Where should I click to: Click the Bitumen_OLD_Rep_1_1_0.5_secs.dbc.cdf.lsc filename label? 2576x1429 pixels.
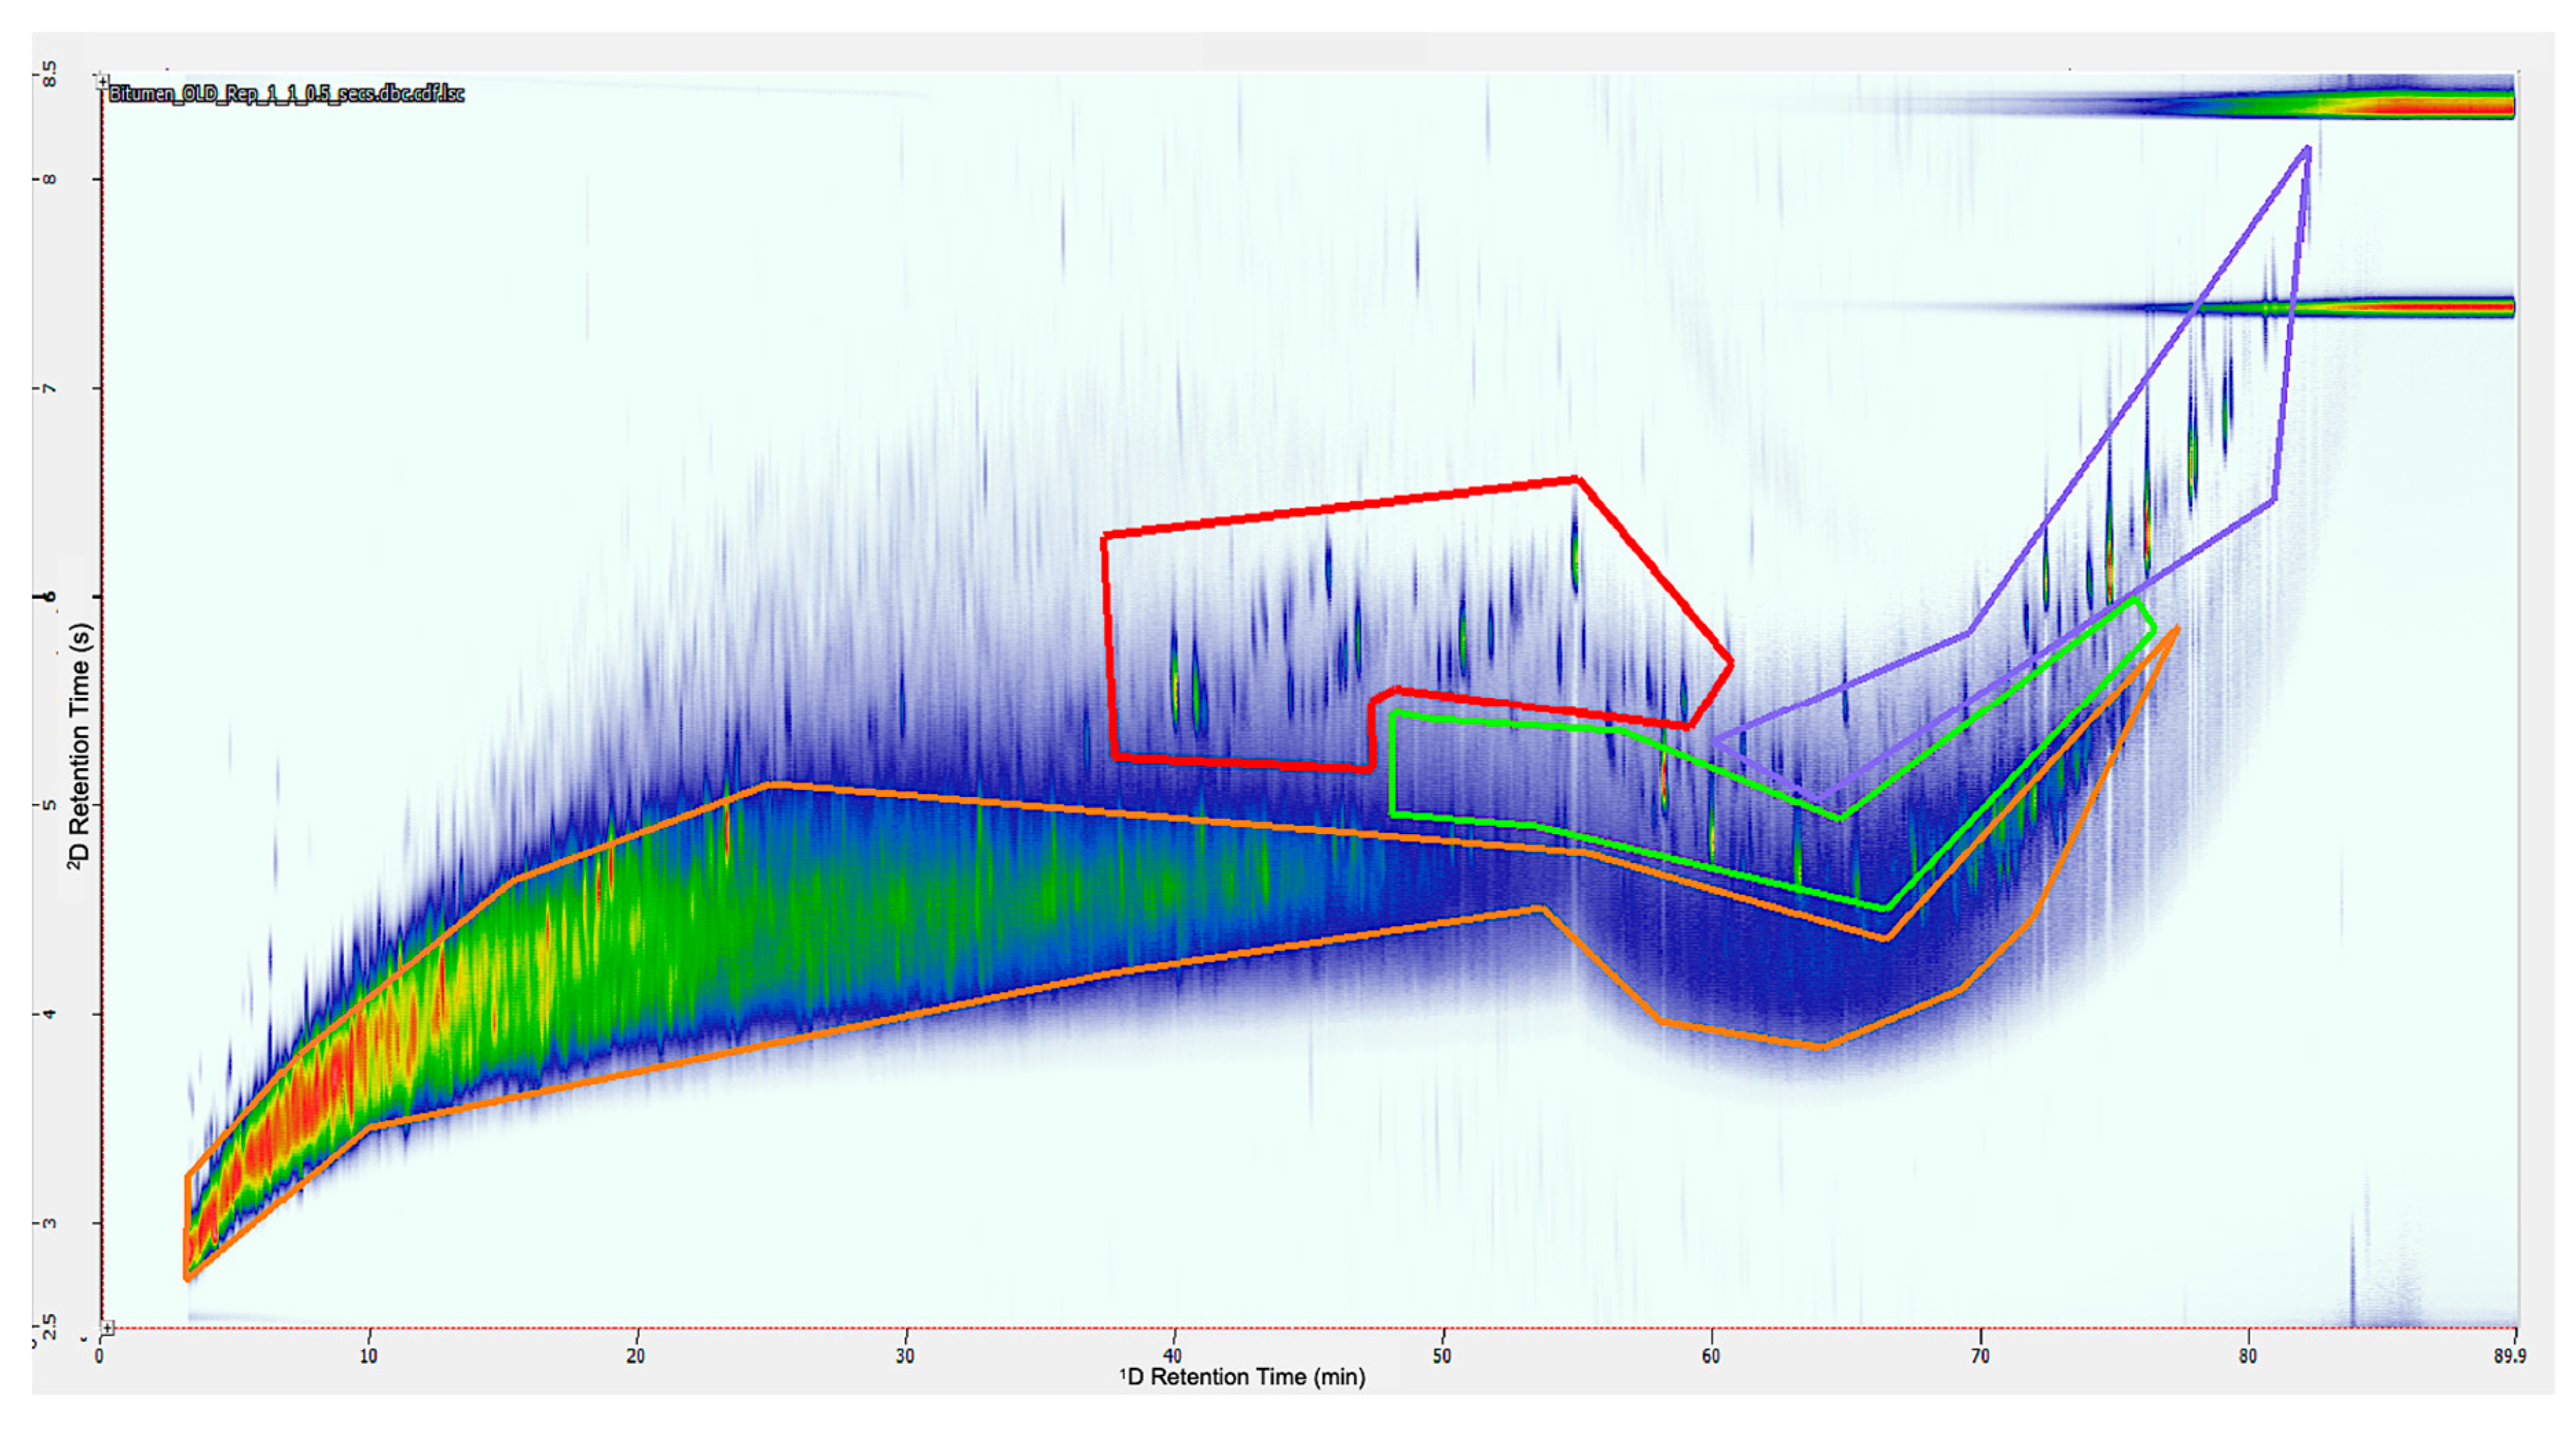click(x=286, y=94)
